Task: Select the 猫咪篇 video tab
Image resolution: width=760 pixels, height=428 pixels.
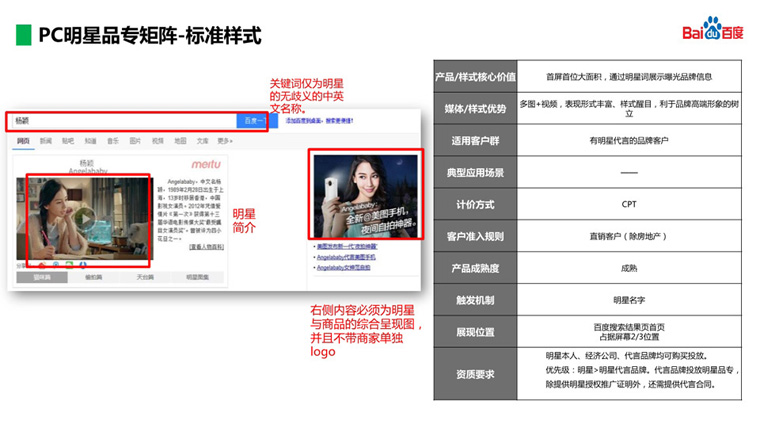Action: 42,277
